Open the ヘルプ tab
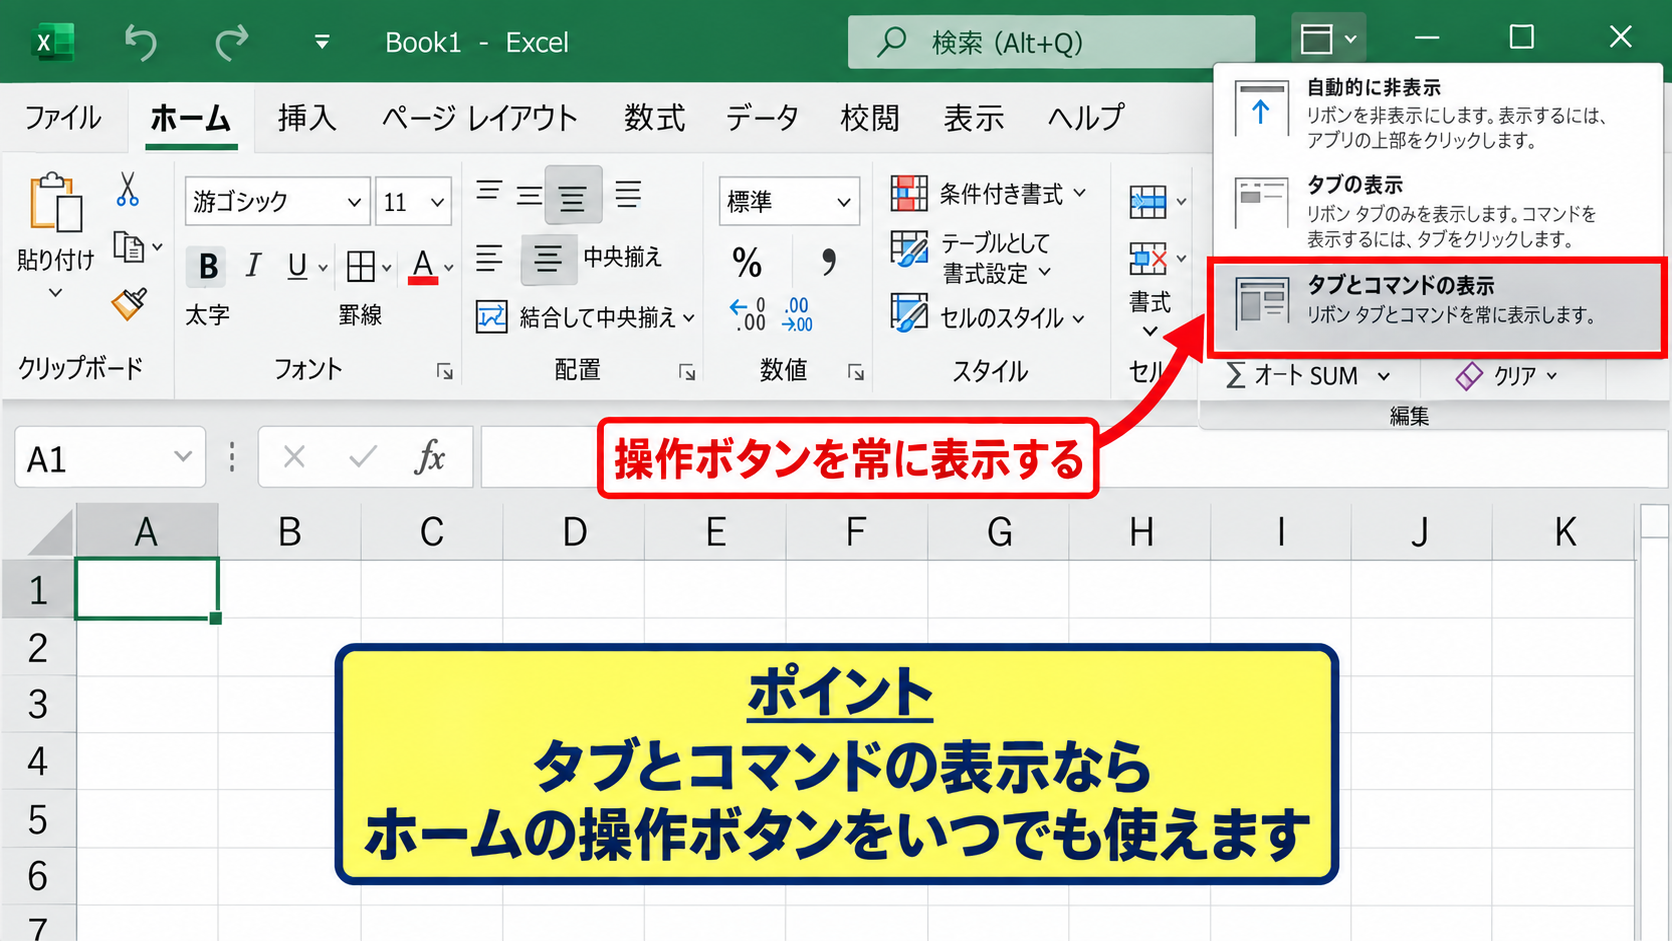 click(x=1085, y=118)
